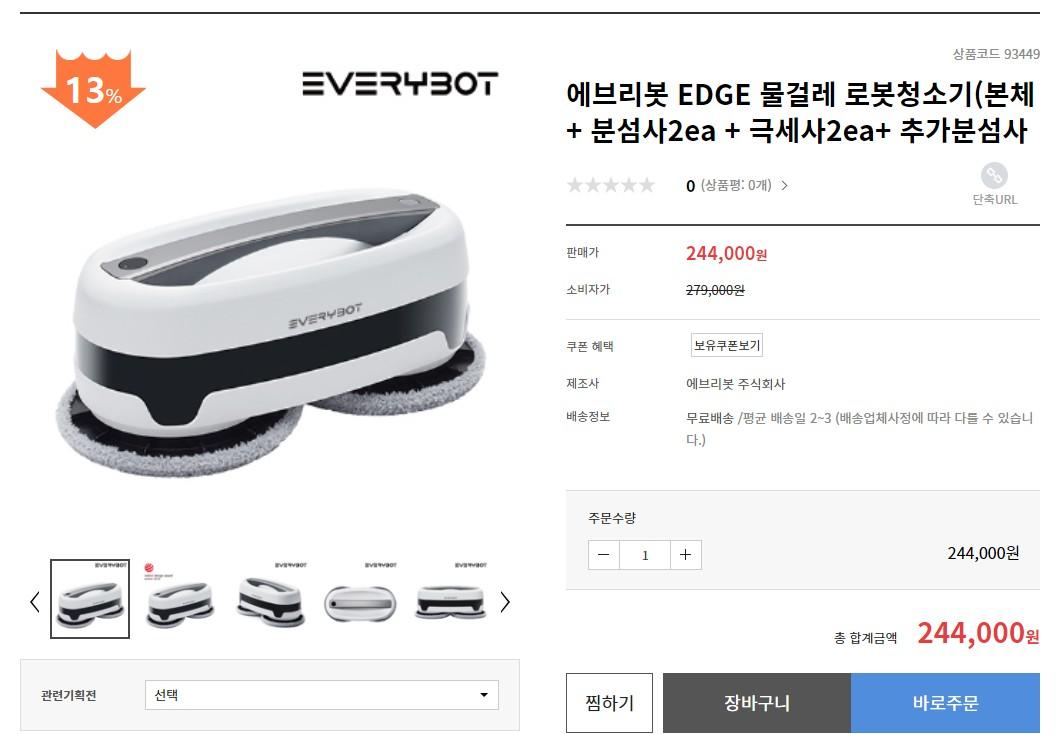The width and height of the screenshot is (1061, 734).
Task: Add item to cart with 장바구니
Action: click(757, 703)
